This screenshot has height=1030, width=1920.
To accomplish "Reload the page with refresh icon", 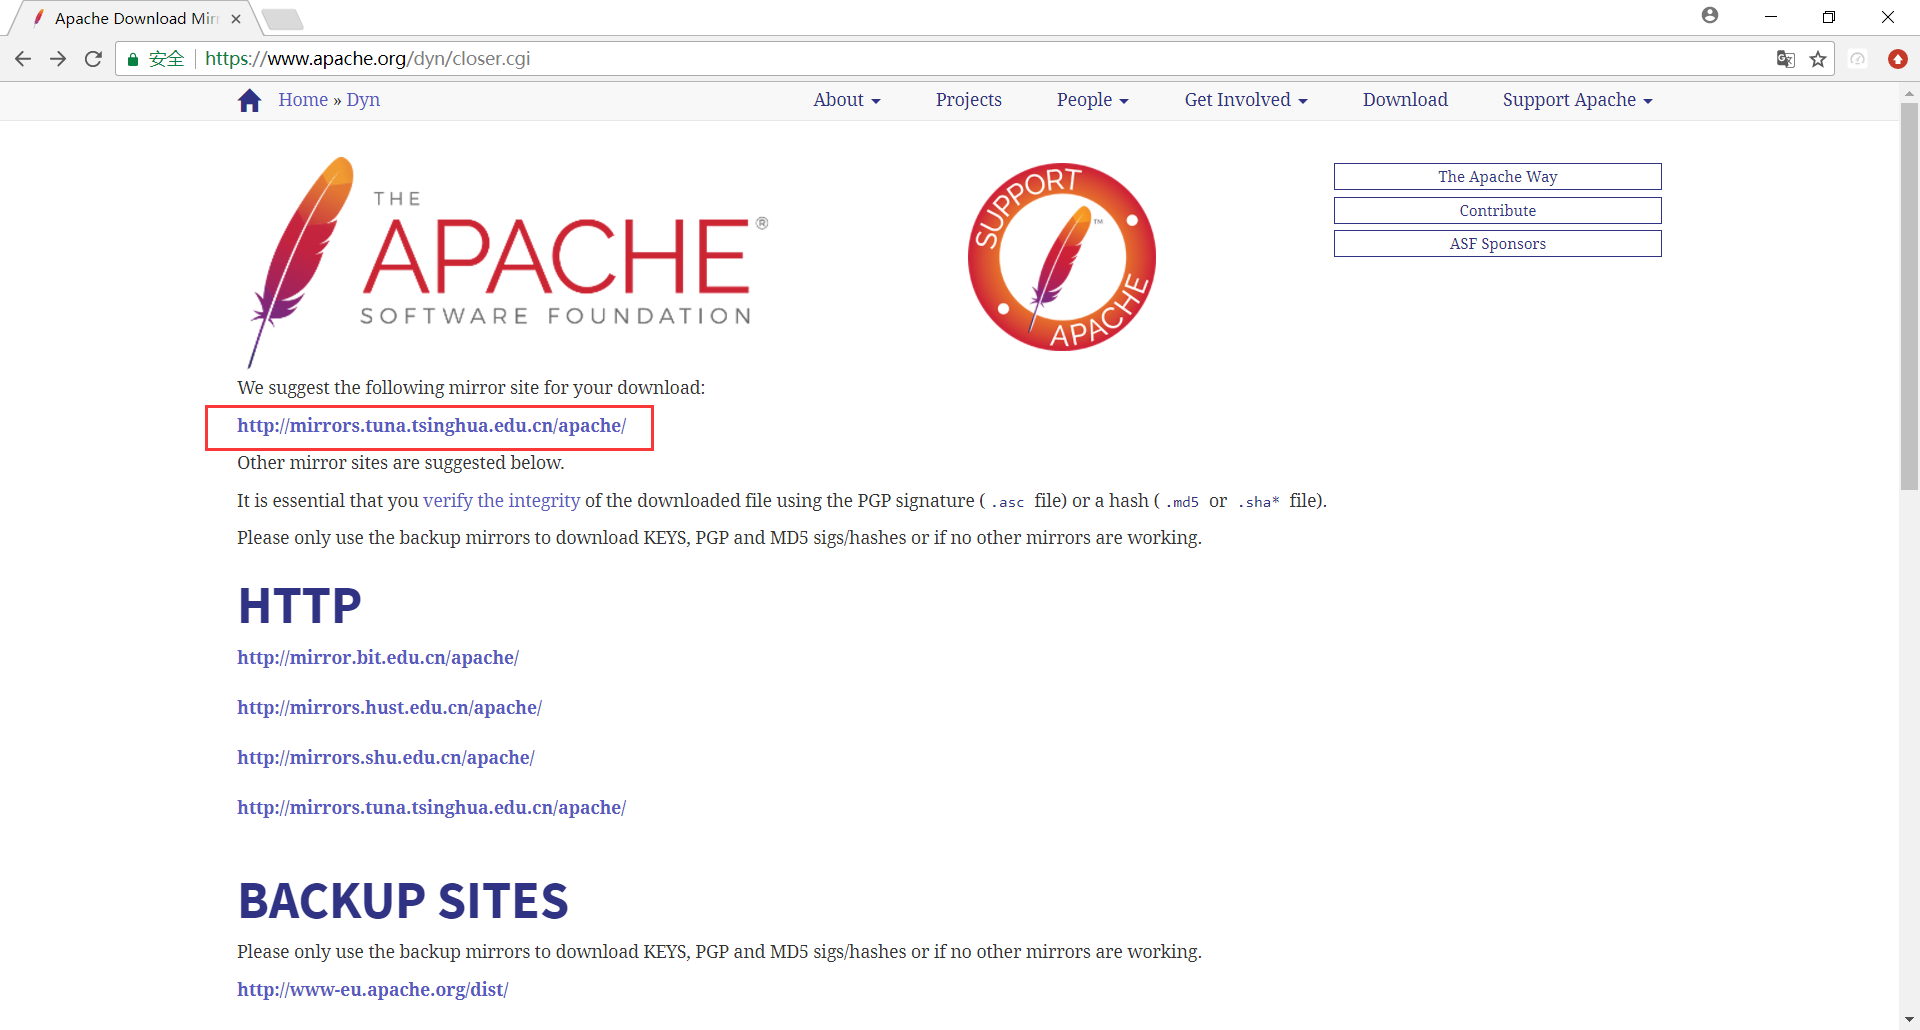I will point(93,59).
